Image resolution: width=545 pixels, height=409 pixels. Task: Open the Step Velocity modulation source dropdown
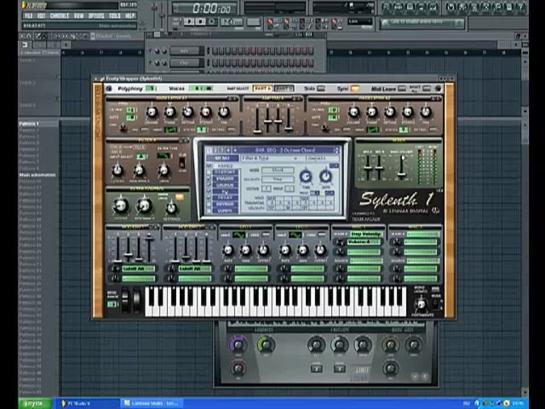click(366, 234)
